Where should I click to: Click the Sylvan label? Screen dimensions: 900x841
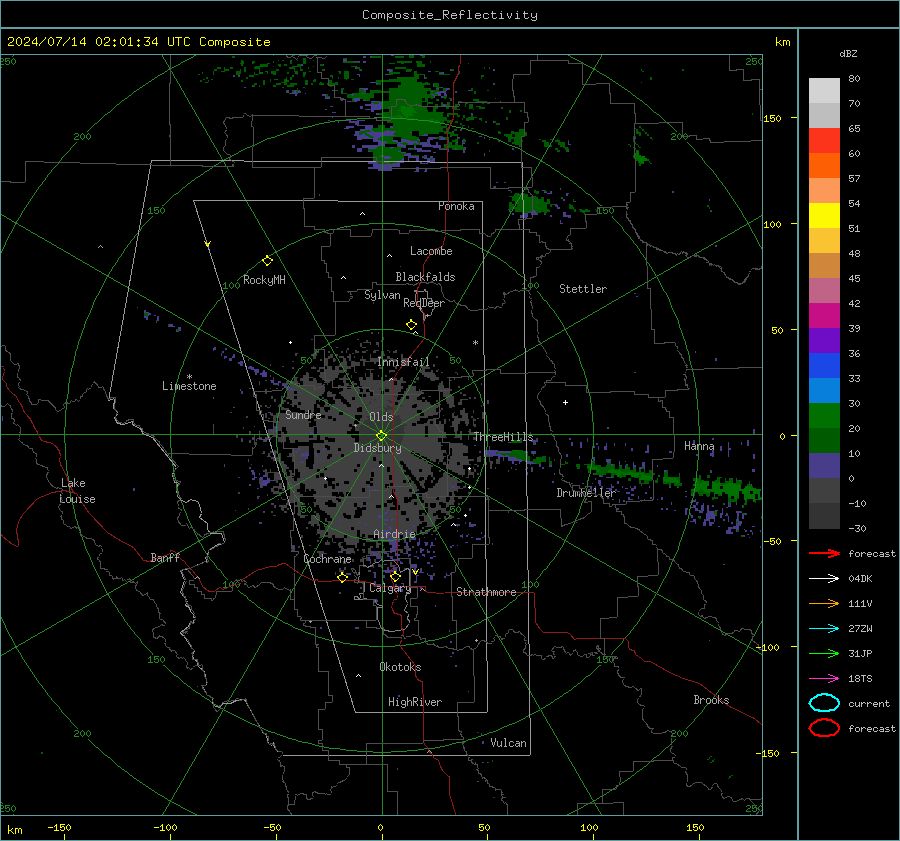coord(382,295)
